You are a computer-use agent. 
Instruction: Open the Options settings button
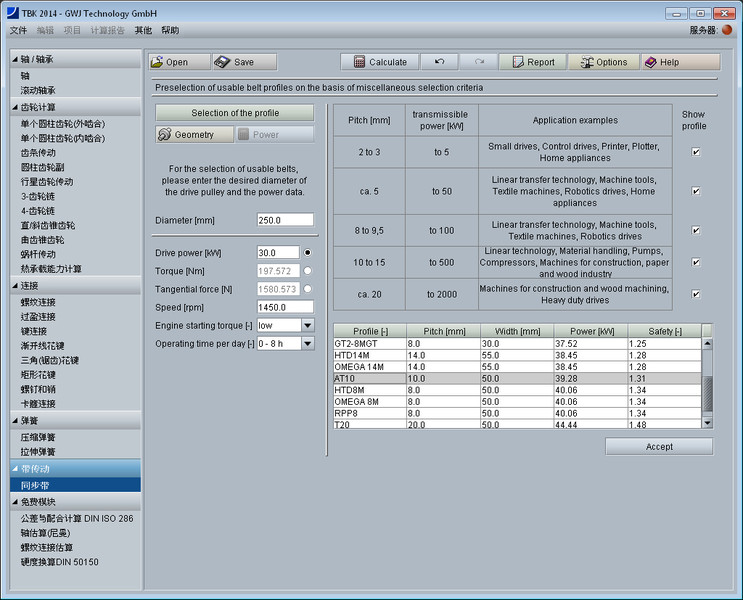603,62
